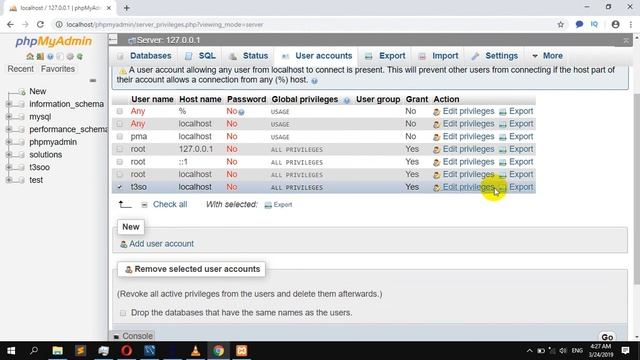Show hidden system tray icons chevron

[x=529, y=351]
